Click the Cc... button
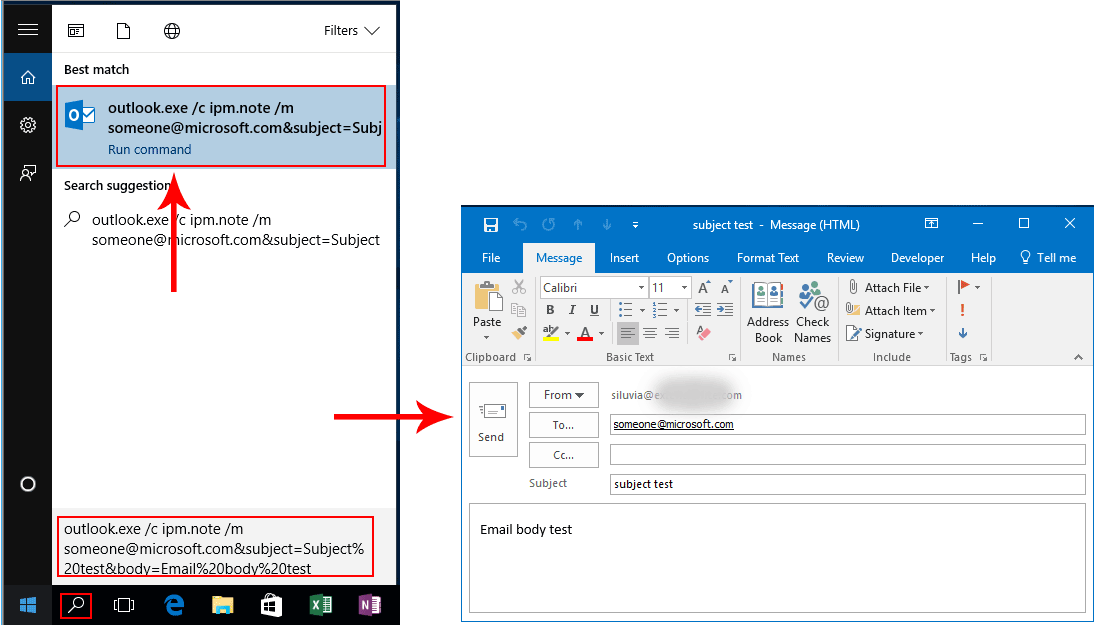 pos(564,455)
